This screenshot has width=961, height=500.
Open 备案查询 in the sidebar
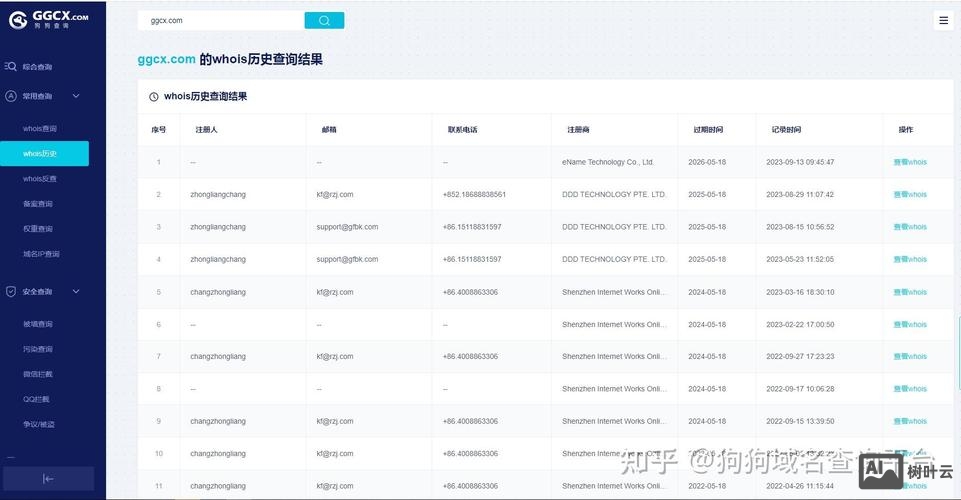38,204
